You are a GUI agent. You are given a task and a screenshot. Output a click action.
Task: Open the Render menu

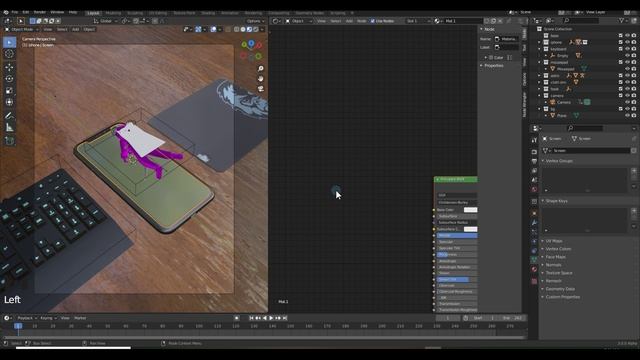click(40, 12)
